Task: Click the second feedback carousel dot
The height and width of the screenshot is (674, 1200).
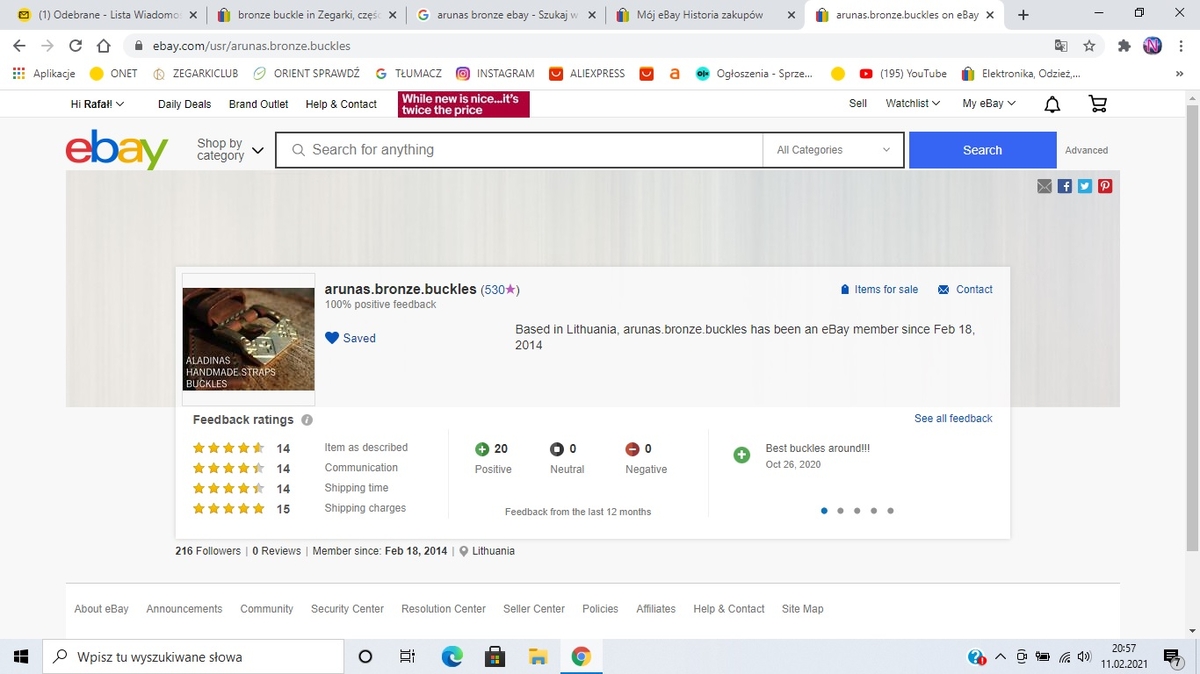Action: [x=840, y=511]
